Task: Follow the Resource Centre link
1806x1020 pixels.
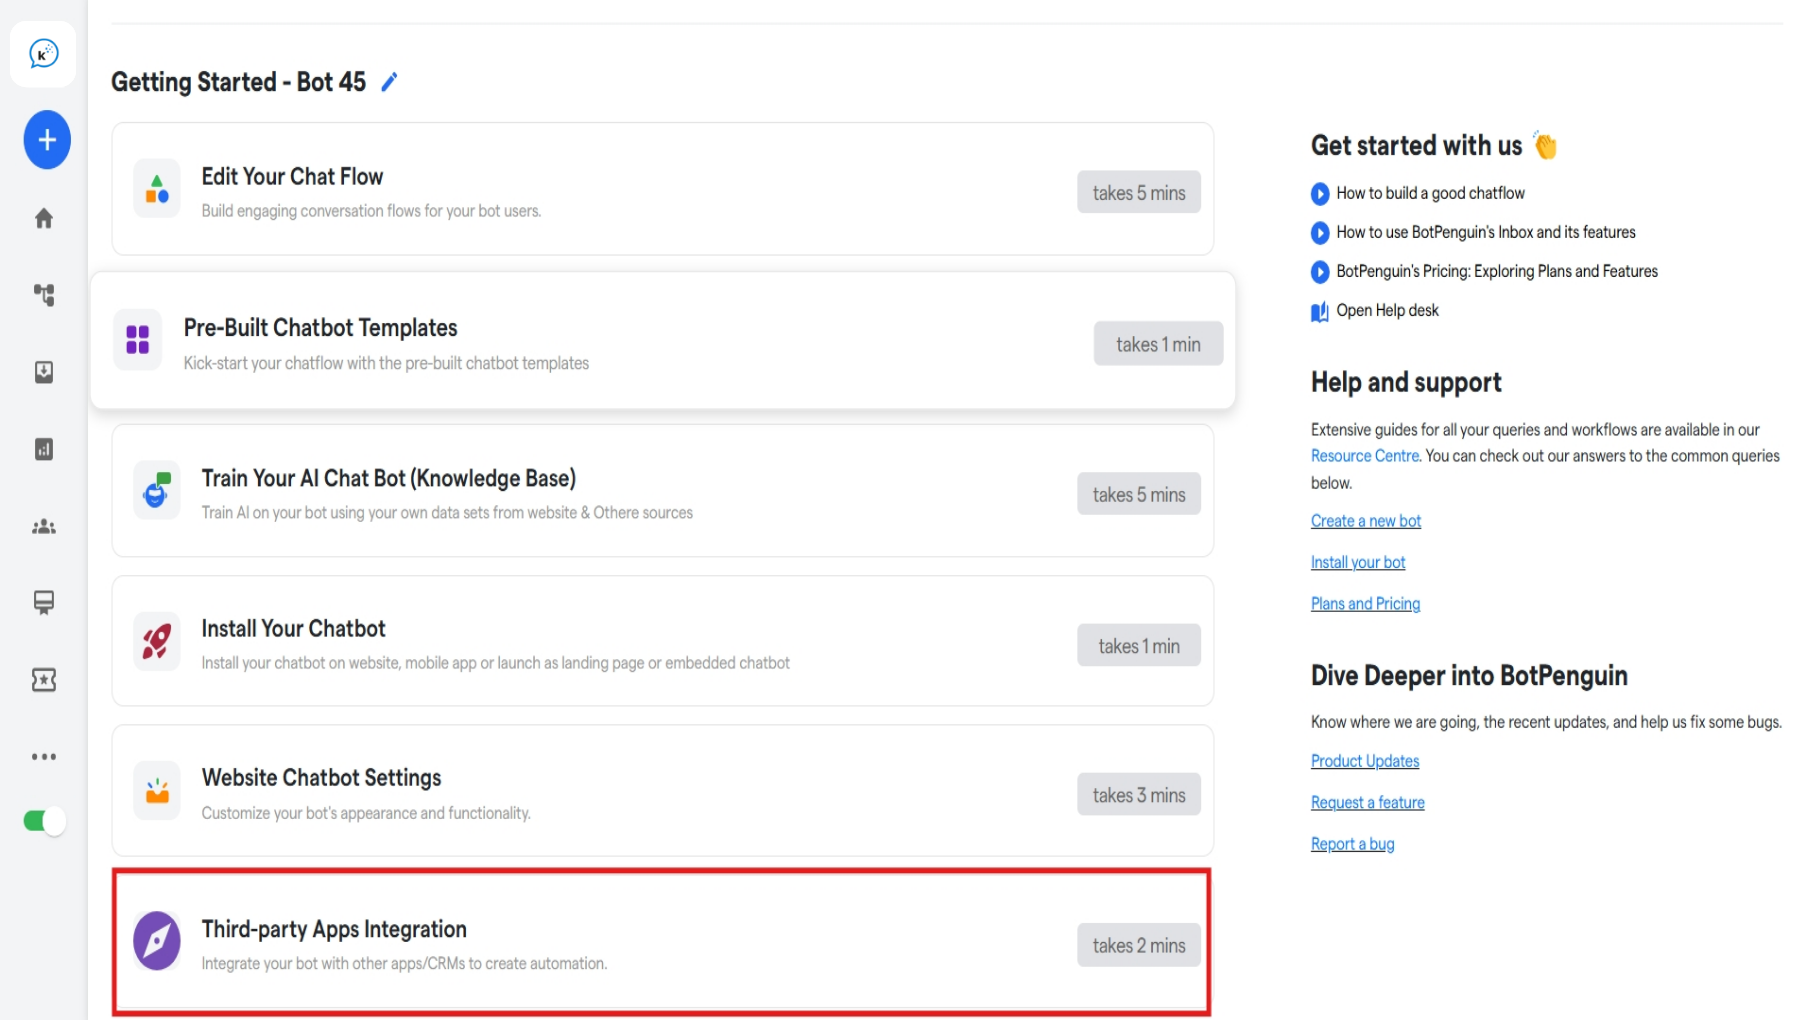Action: pos(1365,456)
